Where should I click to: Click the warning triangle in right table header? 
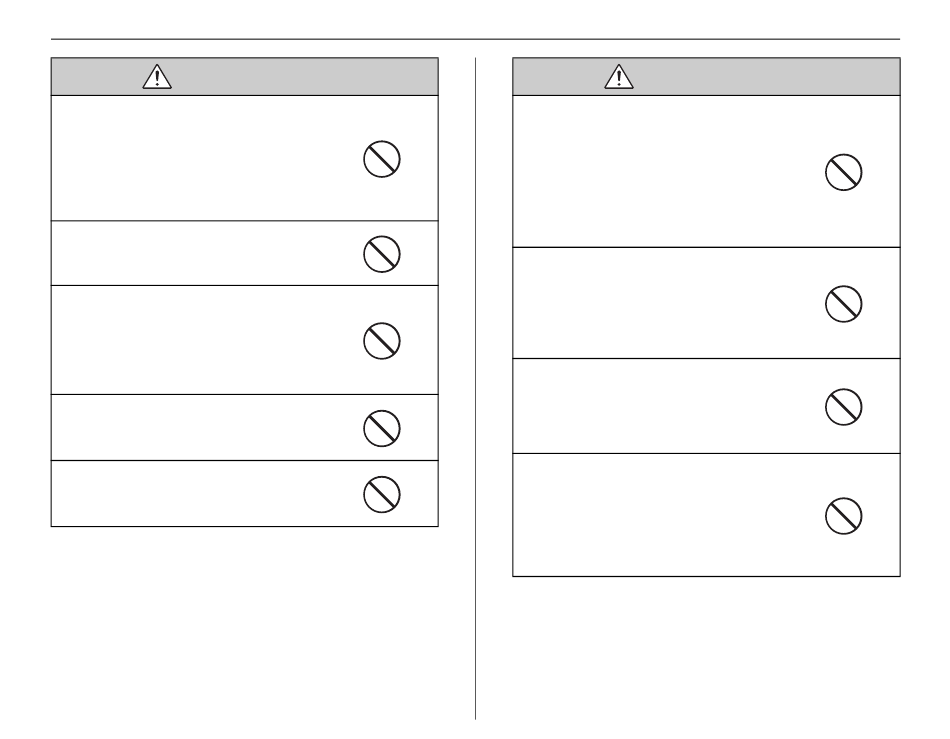pyautogui.click(x=619, y=77)
